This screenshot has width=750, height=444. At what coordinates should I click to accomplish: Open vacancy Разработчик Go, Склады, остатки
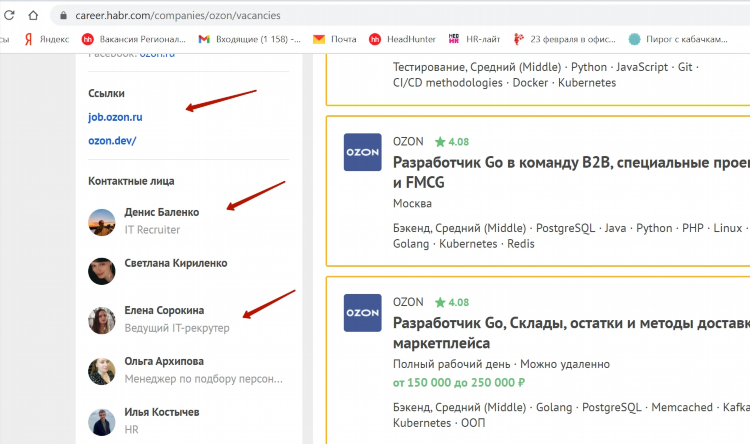pos(571,333)
